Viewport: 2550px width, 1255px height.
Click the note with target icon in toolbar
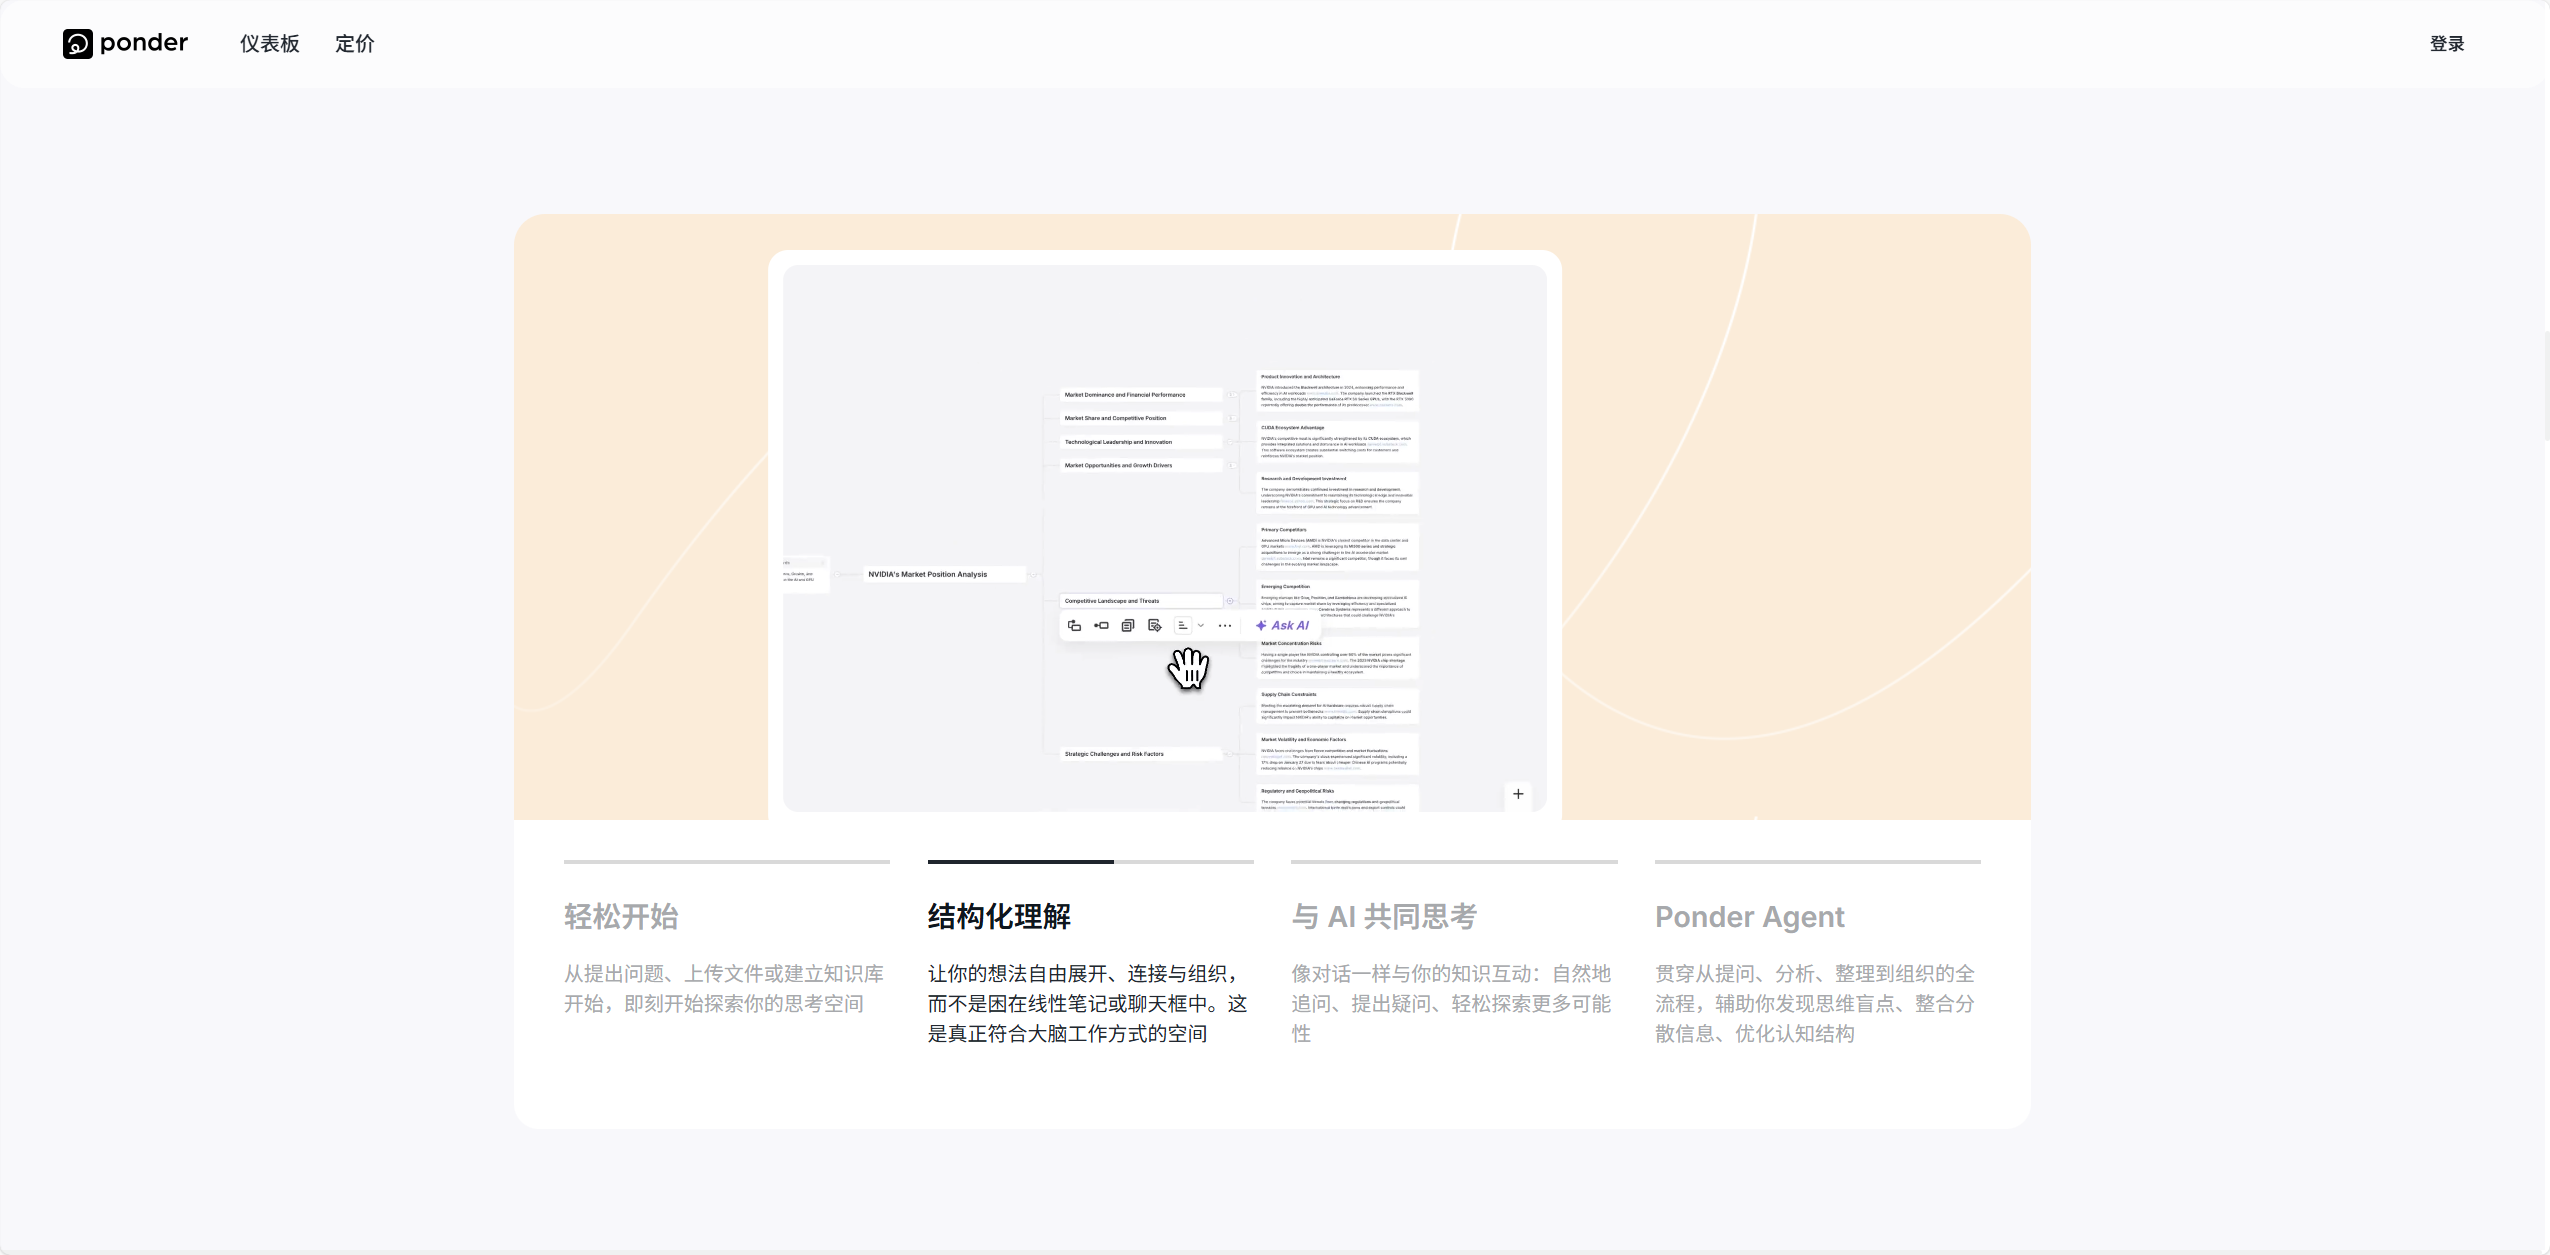[x=1155, y=626]
